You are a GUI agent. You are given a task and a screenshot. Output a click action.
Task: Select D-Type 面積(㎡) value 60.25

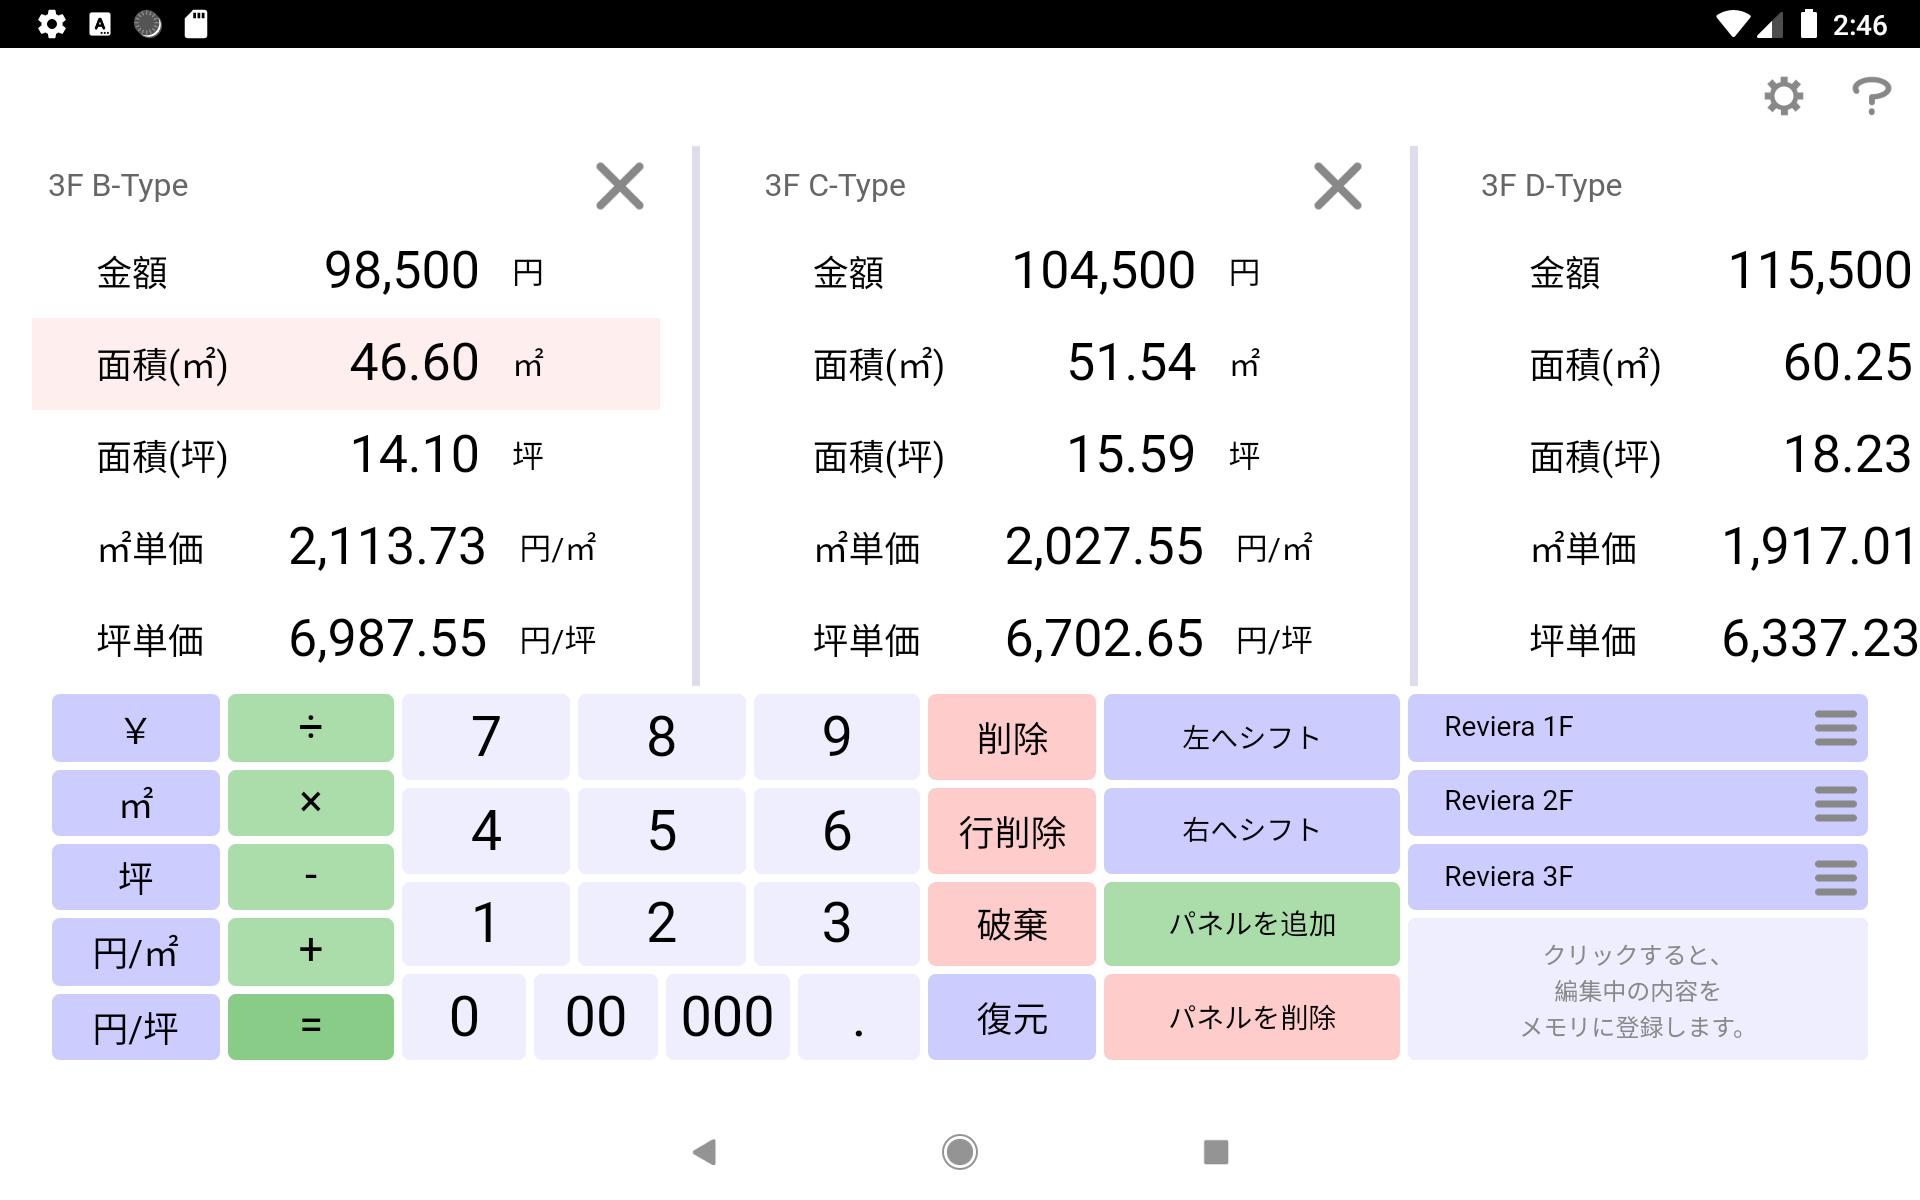pos(1848,363)
